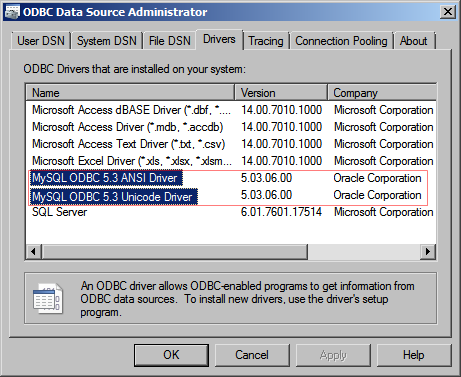The width and height of the screenshot is (461, 377).
Task: Click Microsoft Corporation in Text Driver row
Action: click(384, 144)
